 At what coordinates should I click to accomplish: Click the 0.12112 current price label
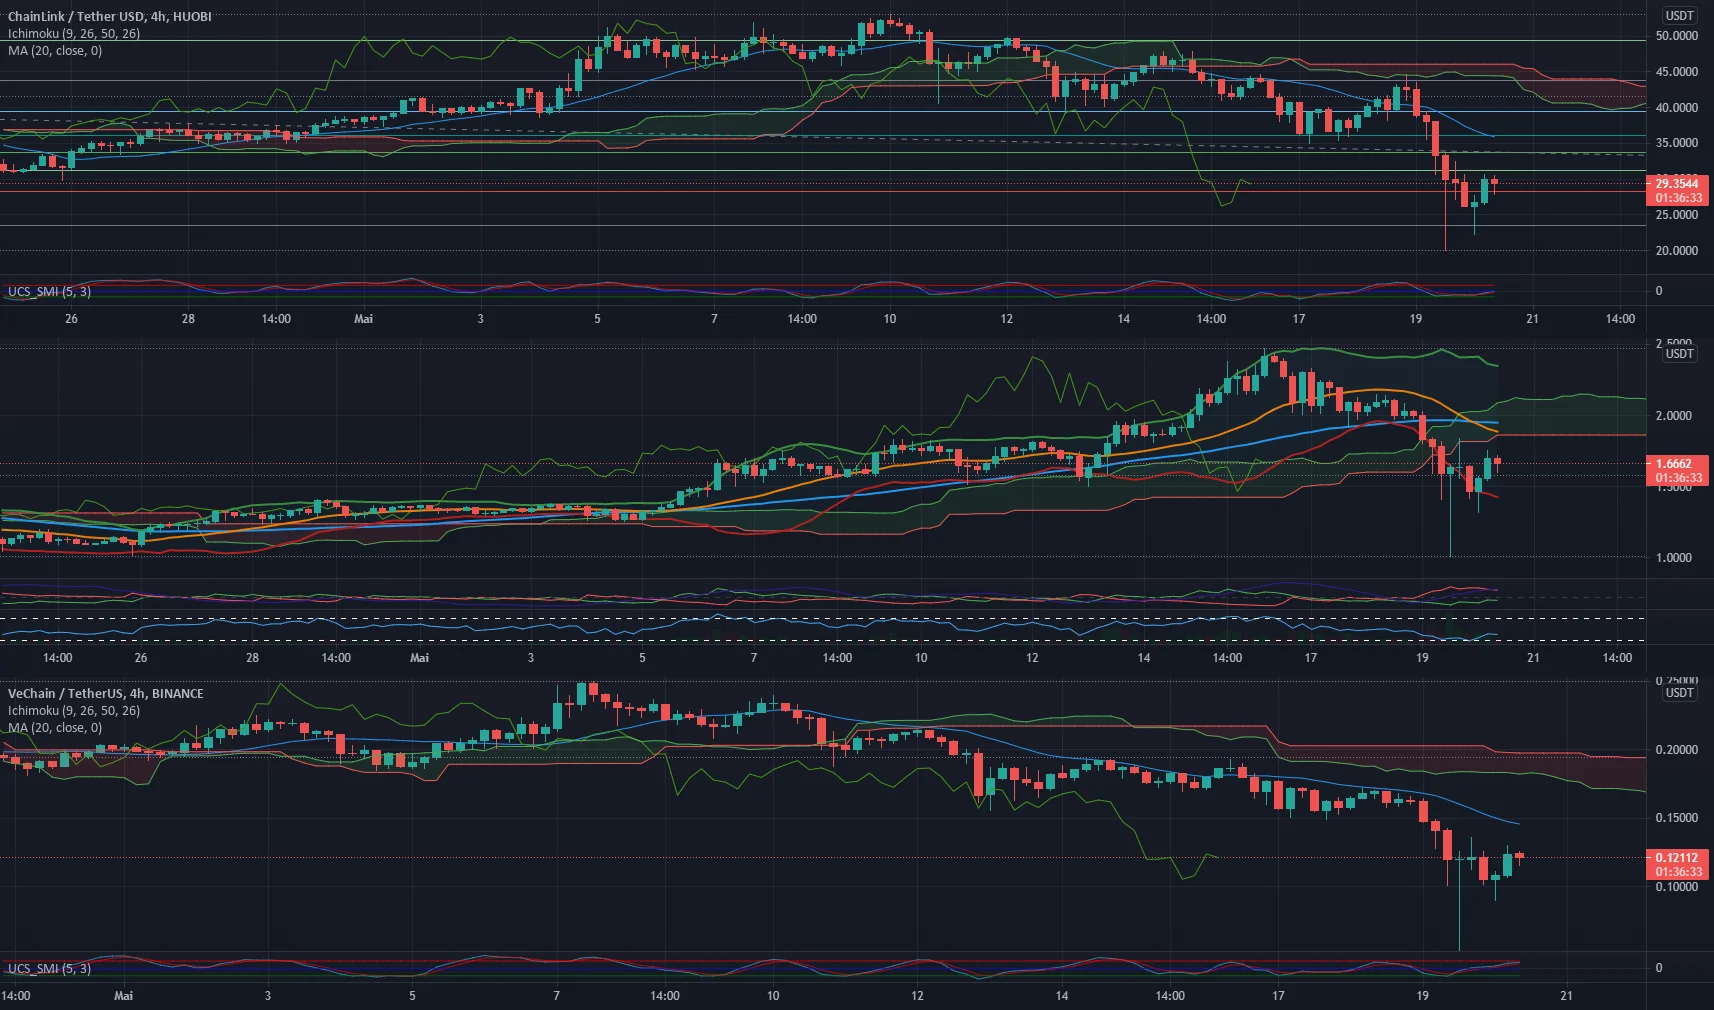[1677, 858]
